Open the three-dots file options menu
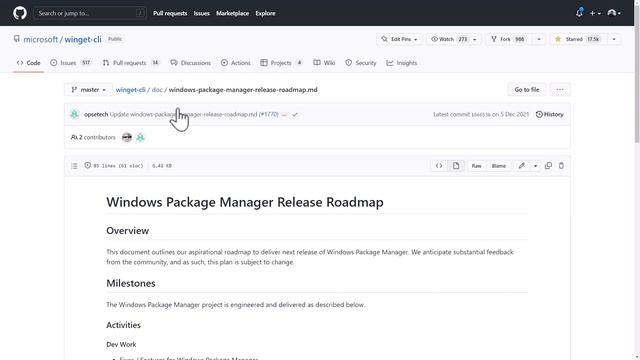This screenshot has width=640, height=360. [560, 89]
